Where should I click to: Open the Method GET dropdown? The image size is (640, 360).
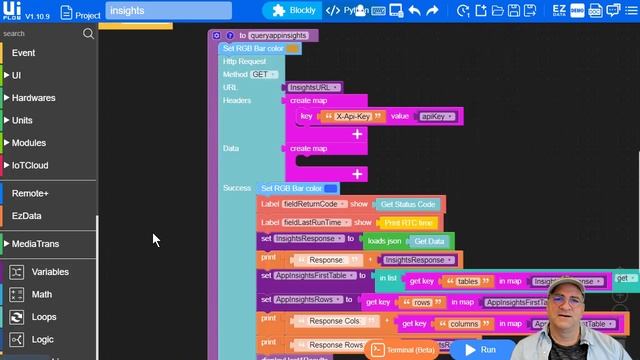tap(264, 74)
